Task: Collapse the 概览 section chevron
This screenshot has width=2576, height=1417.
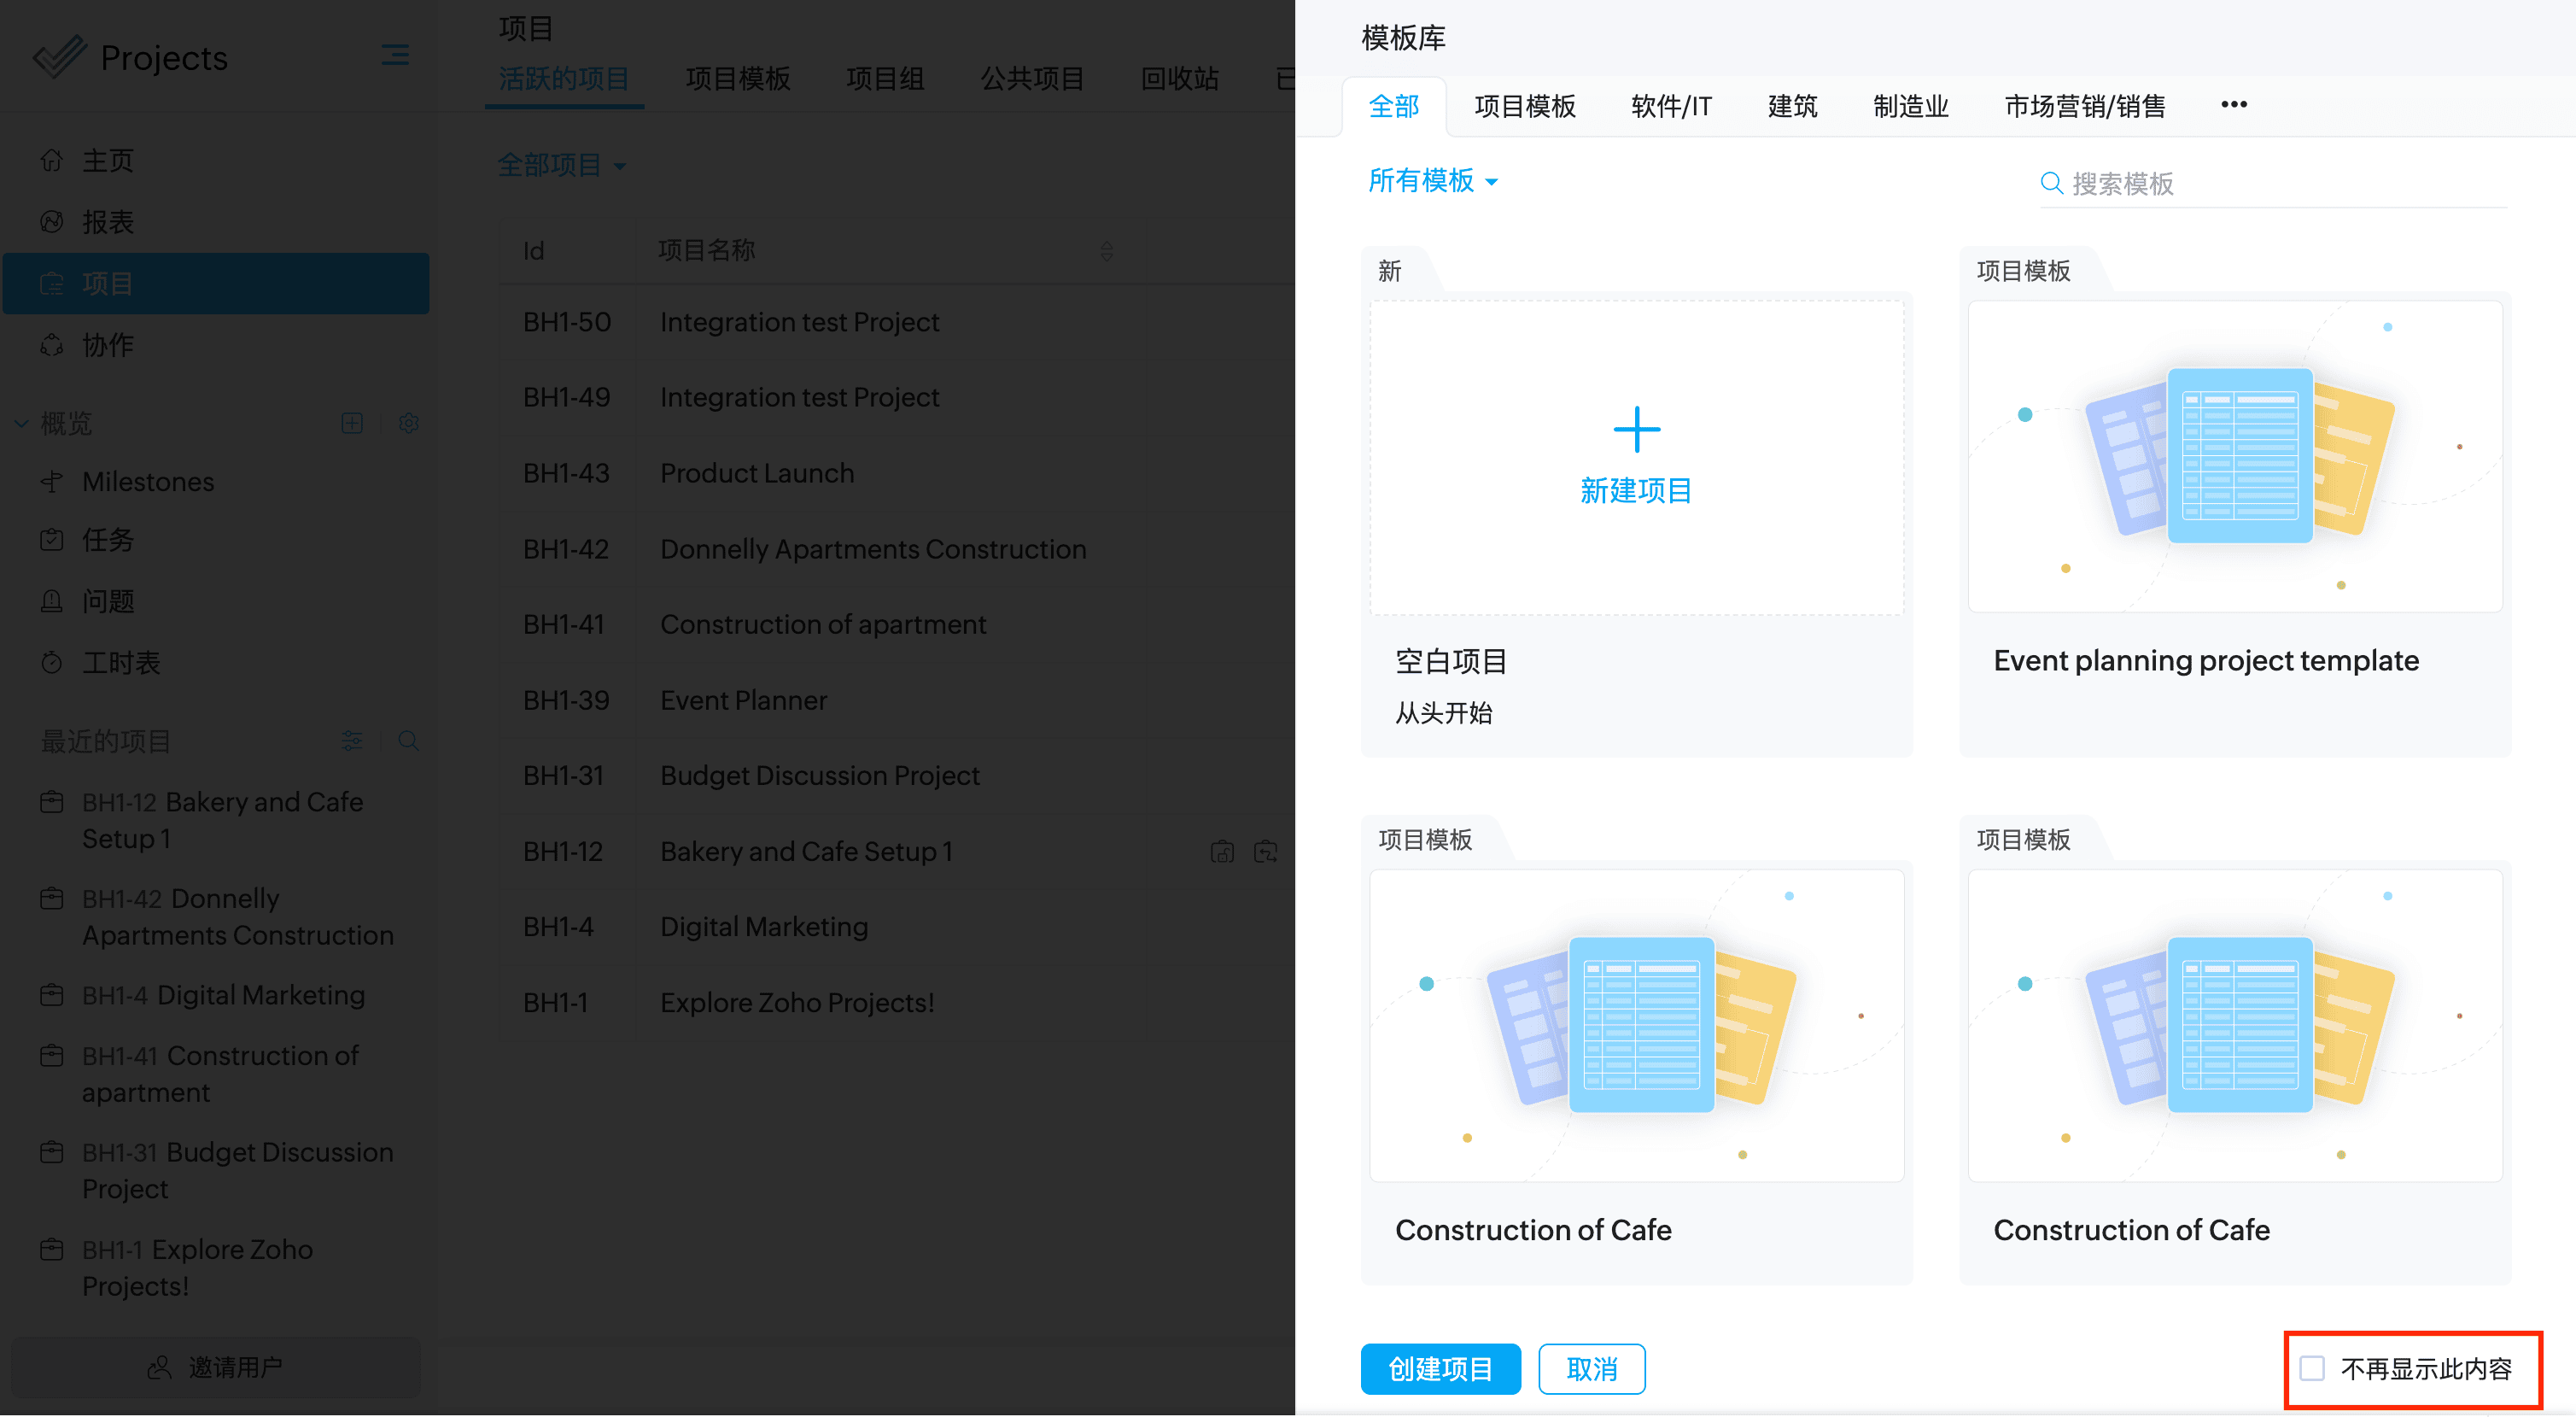Action: tap(21, 423)
